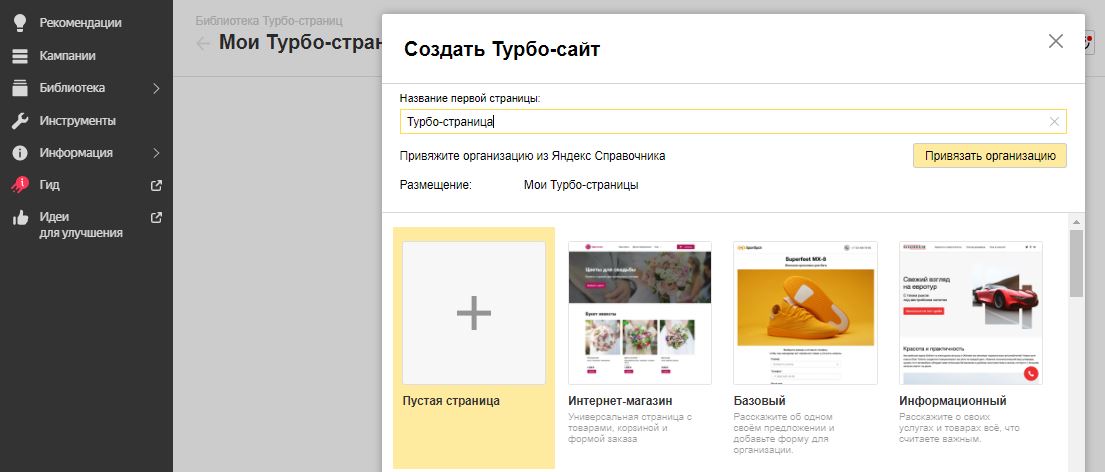This screenshot has height=472, width=1105.
Task: Click the page name input field
Action: click(x=720, y=122)
